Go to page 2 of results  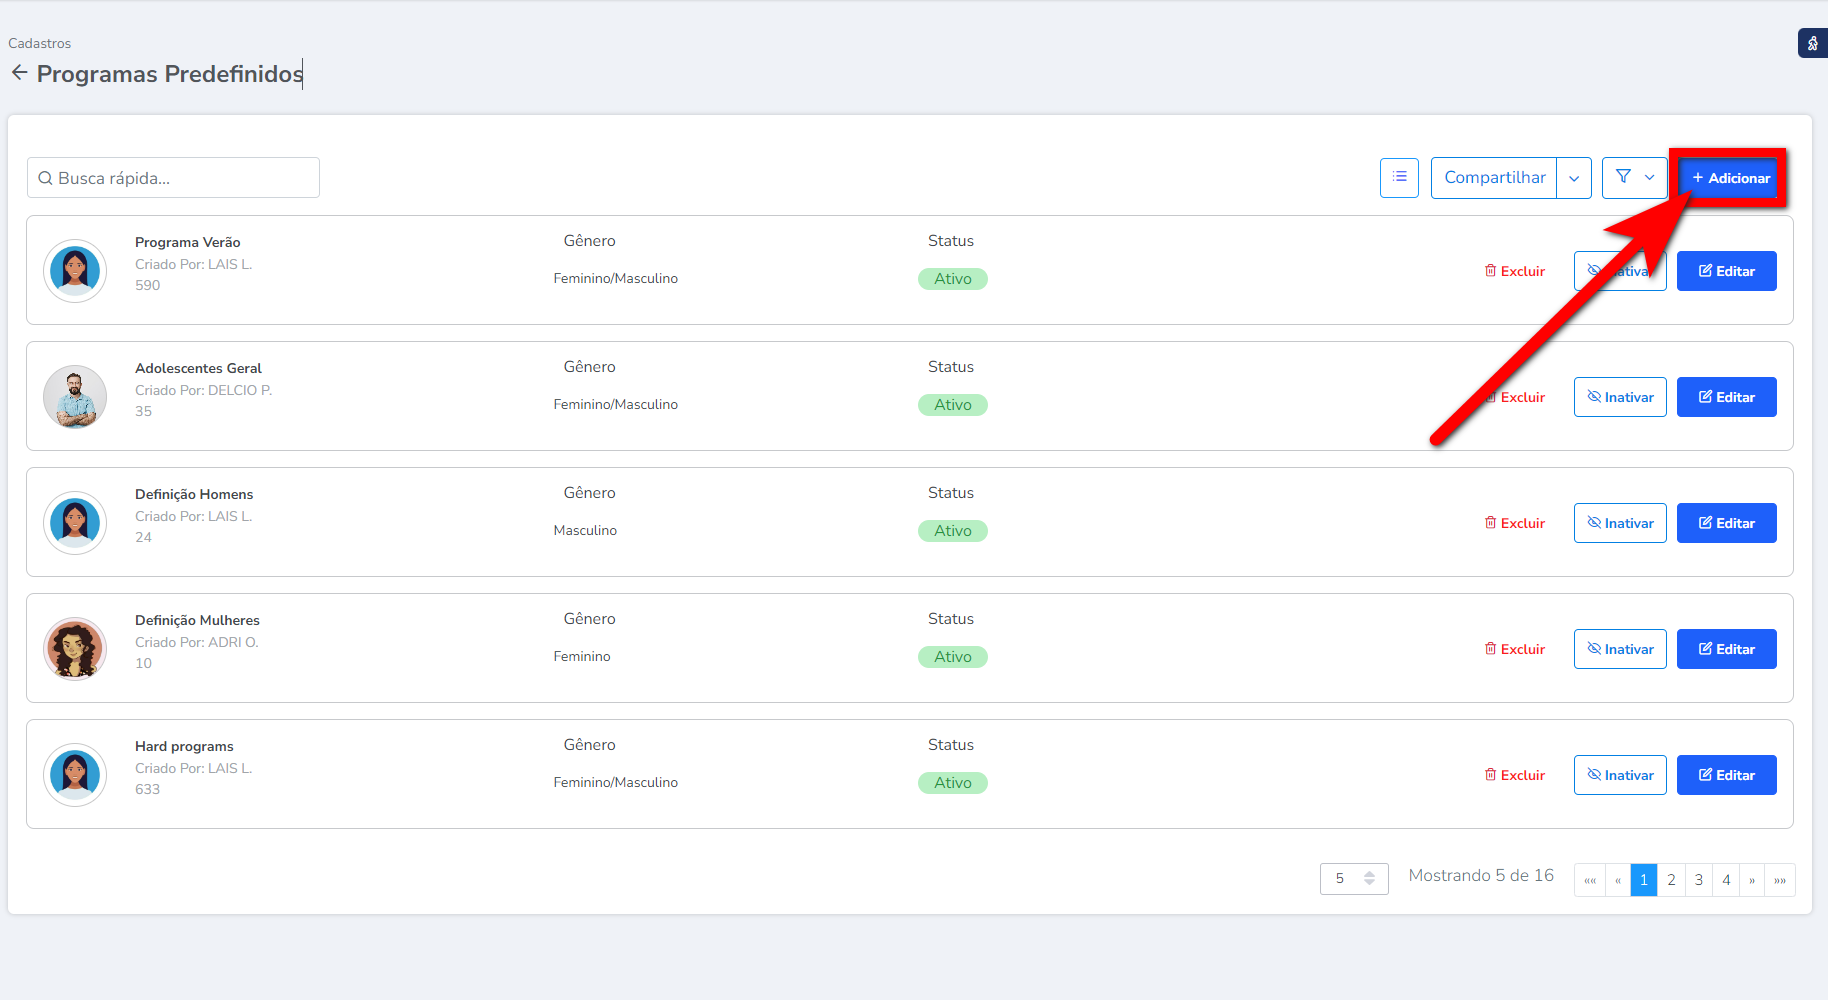click(x=1671, y=880)
